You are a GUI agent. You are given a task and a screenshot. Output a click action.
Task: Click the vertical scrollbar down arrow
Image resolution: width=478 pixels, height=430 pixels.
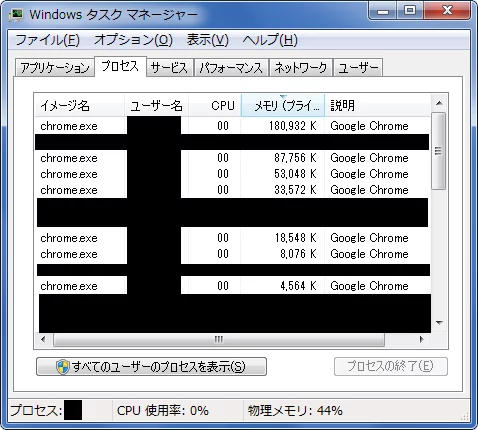click(x=439, y=323)
